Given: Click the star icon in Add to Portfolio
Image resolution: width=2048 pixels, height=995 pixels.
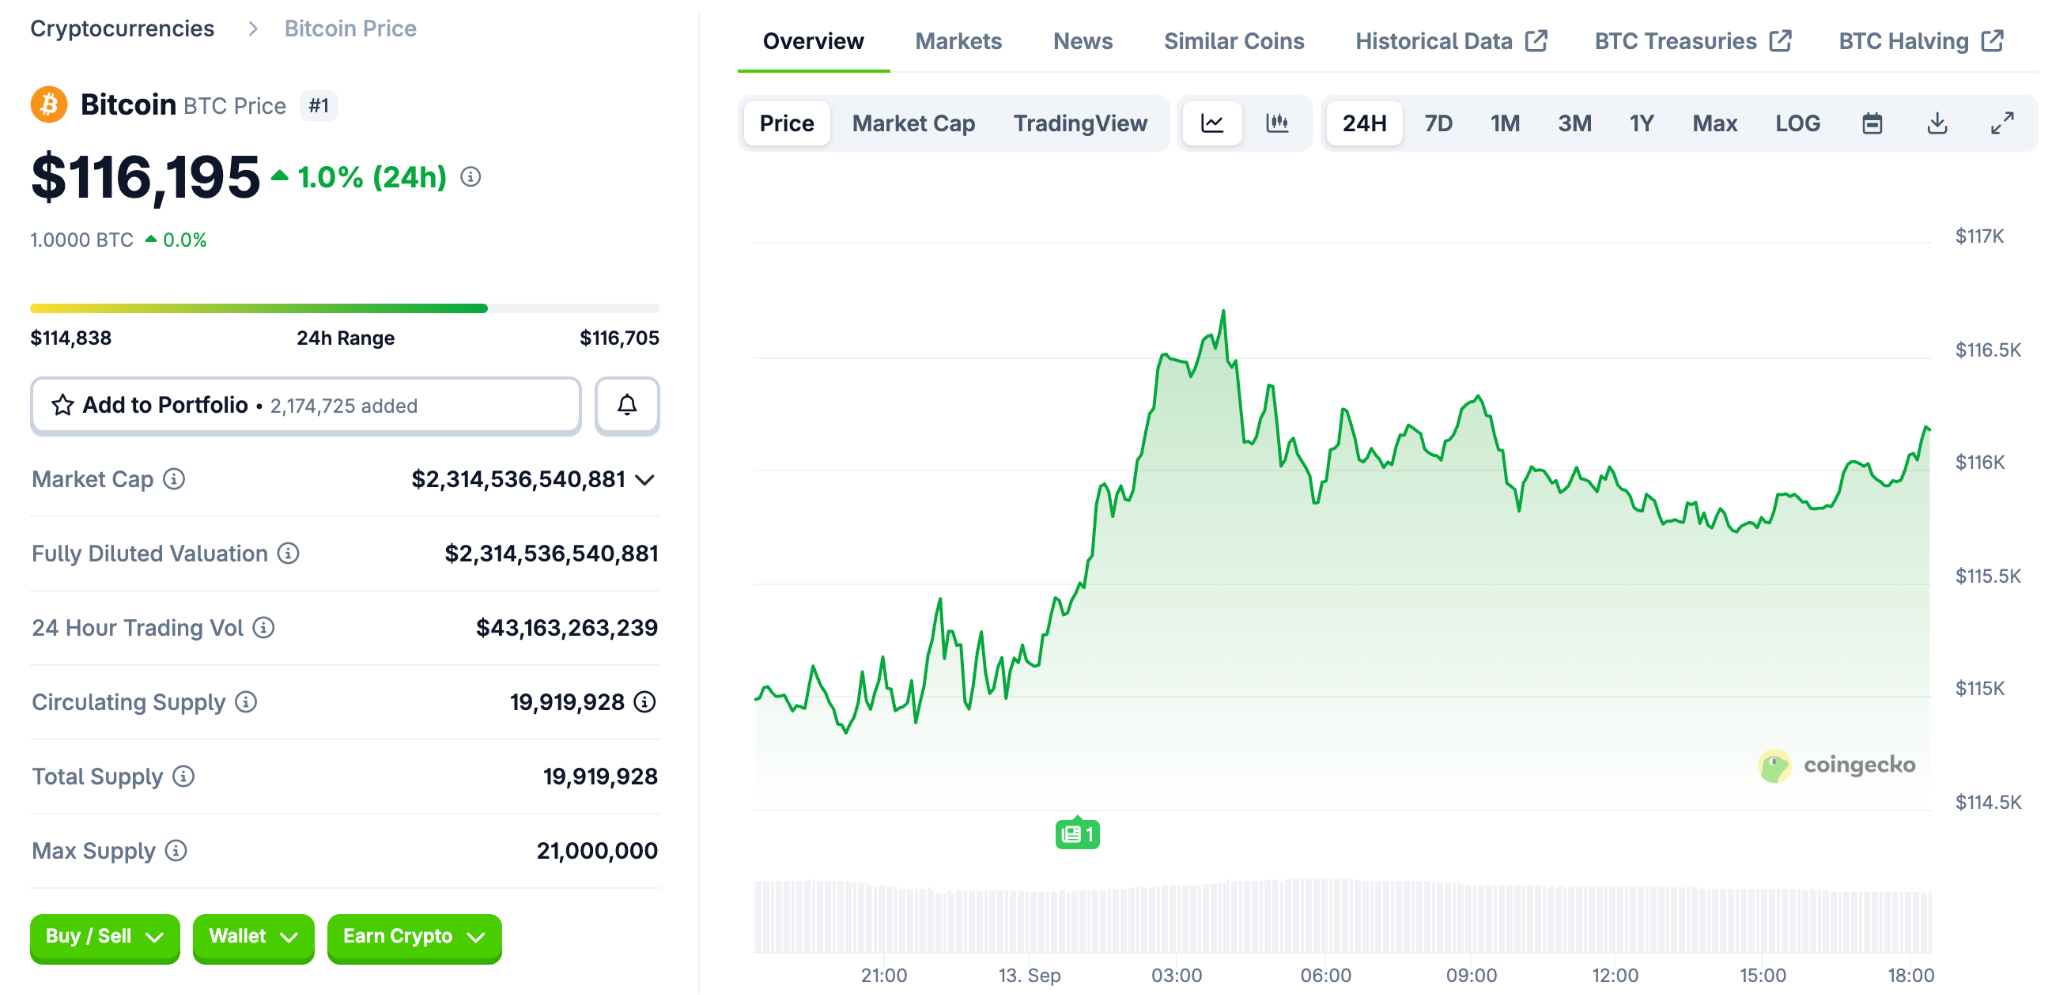Looking at the screenshot, I should point(63,405).
